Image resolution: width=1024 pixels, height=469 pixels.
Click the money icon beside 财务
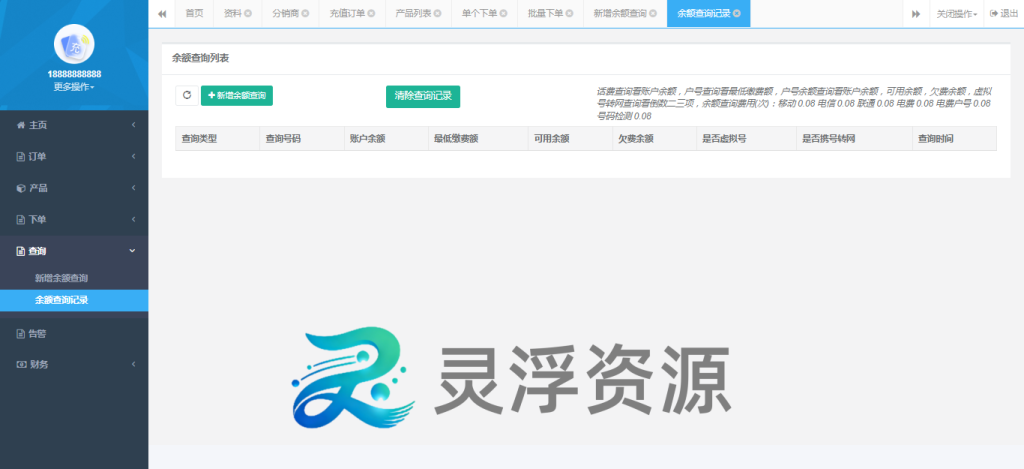[x=20, y=365]
